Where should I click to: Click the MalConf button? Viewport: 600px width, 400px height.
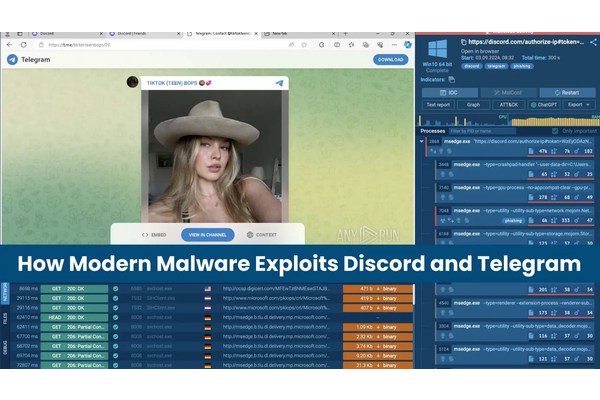pyautogui.click(x=508, y=93)
